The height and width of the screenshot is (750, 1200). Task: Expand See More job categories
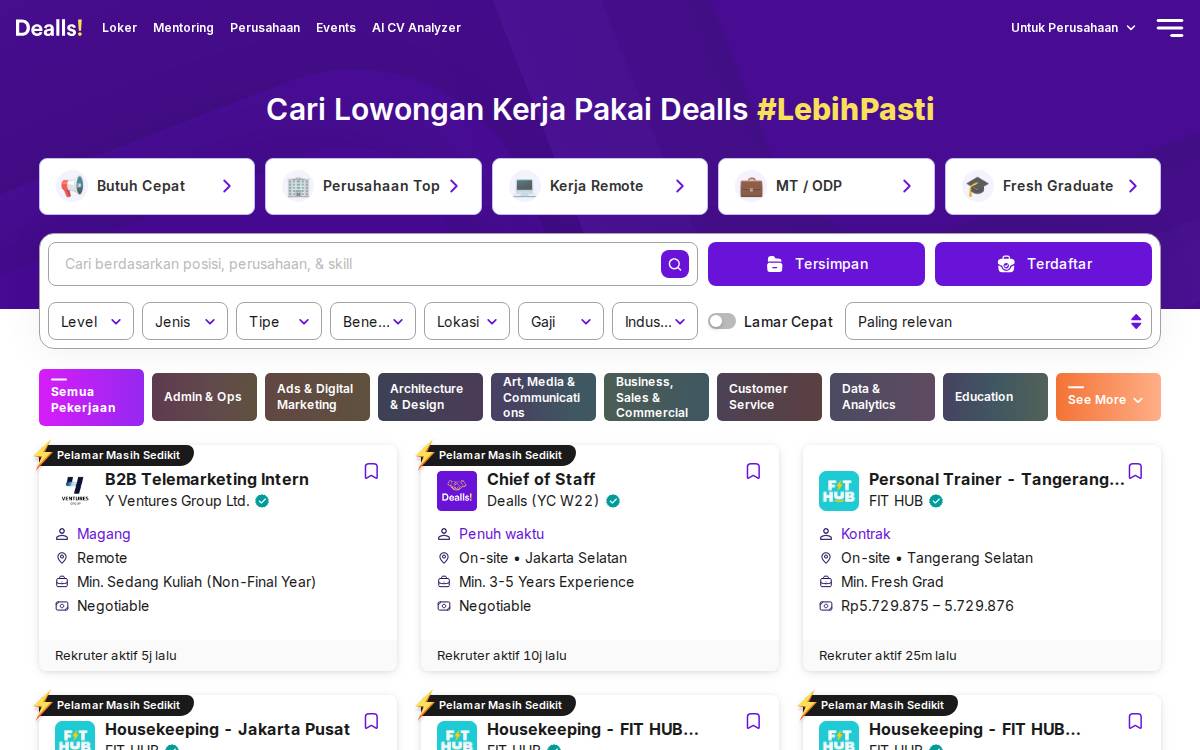click(1108, 397)
